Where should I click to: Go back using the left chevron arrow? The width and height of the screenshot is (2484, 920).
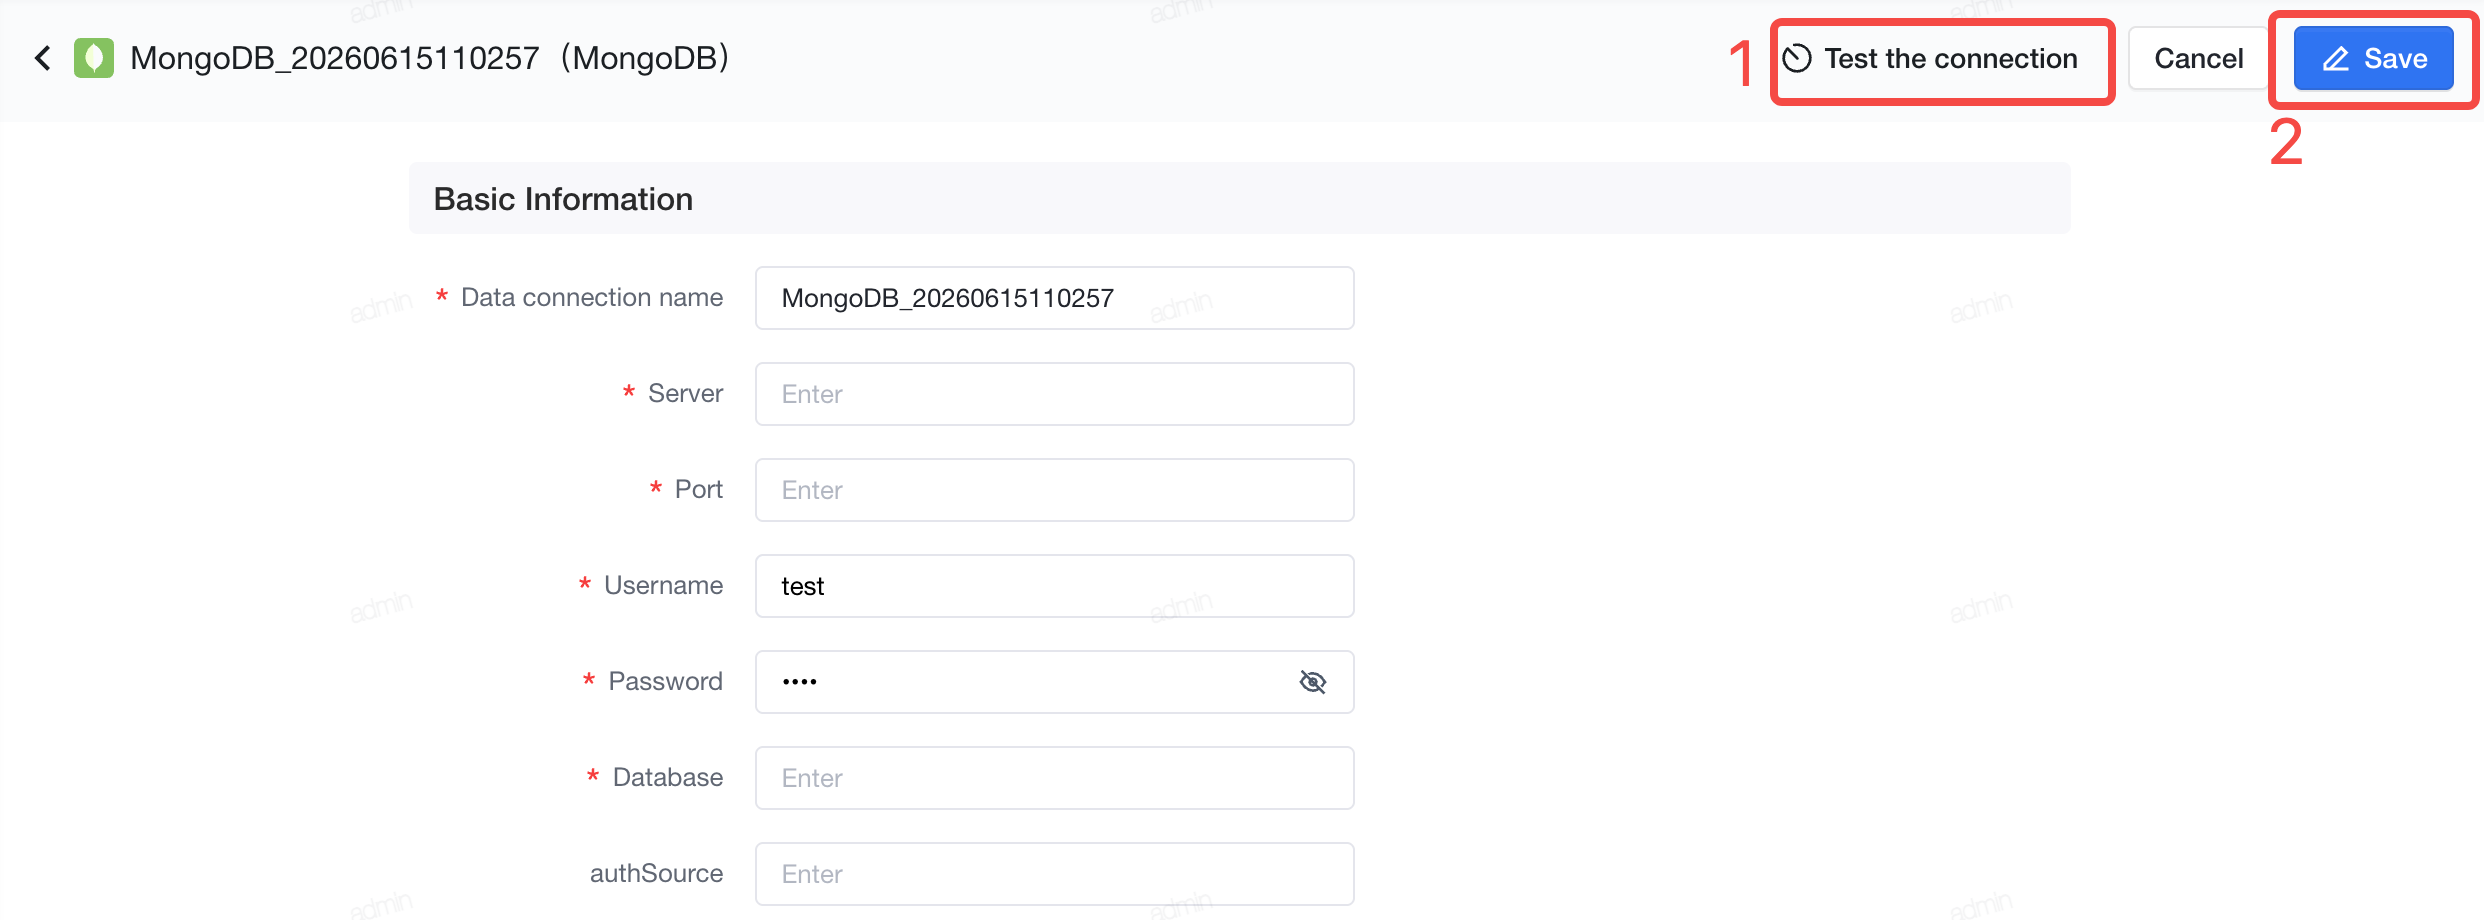click(x=42, y=58)
